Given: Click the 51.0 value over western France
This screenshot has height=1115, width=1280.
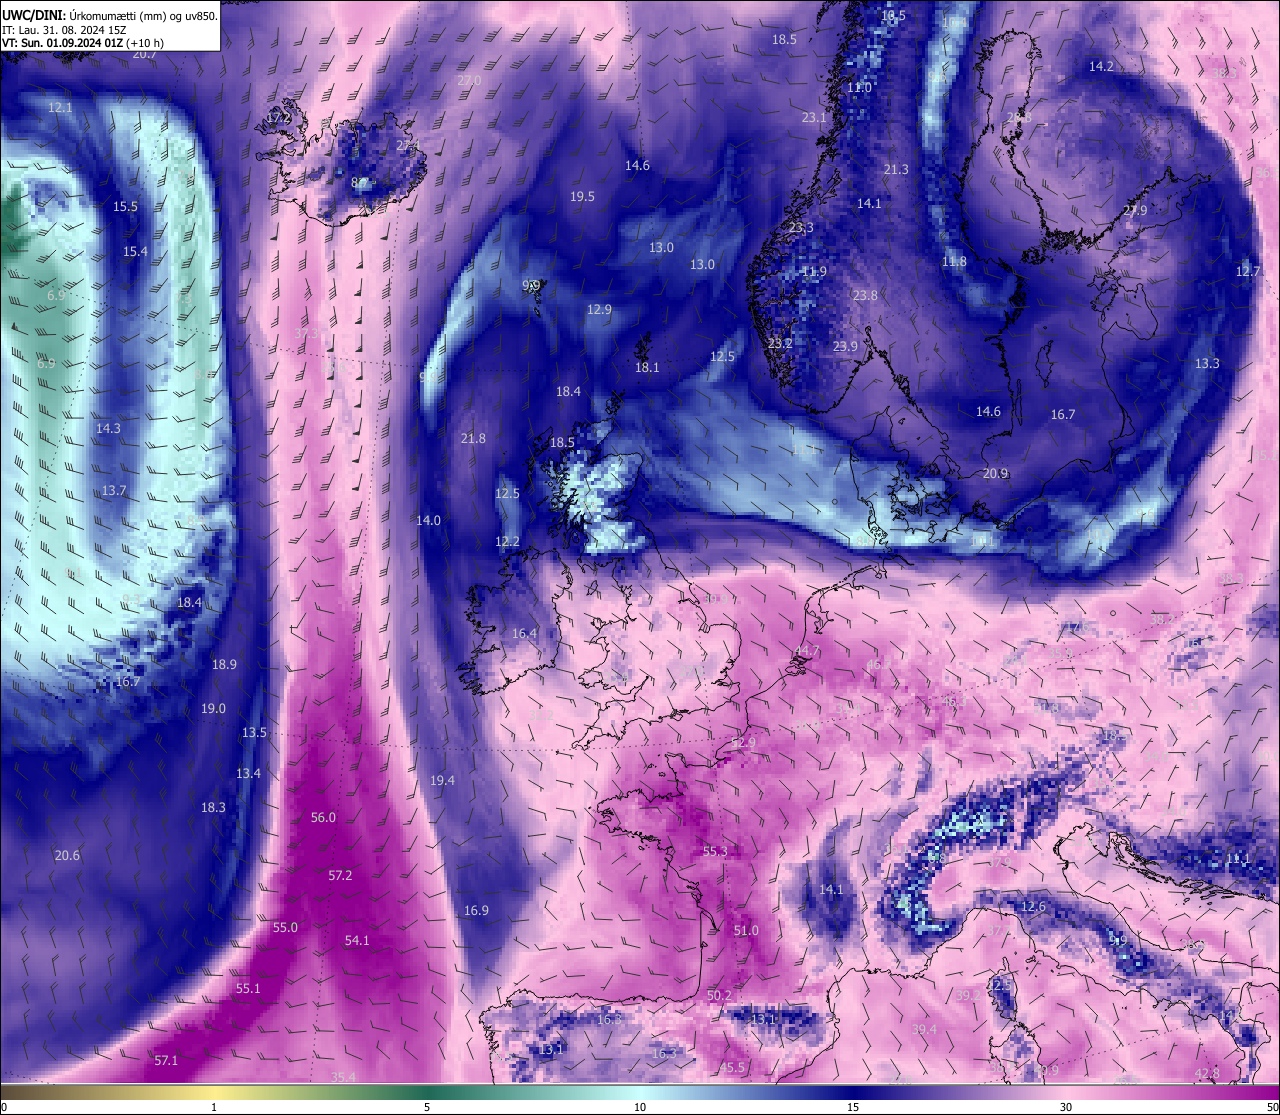Looking at the screenshot, I should point(746,930).
